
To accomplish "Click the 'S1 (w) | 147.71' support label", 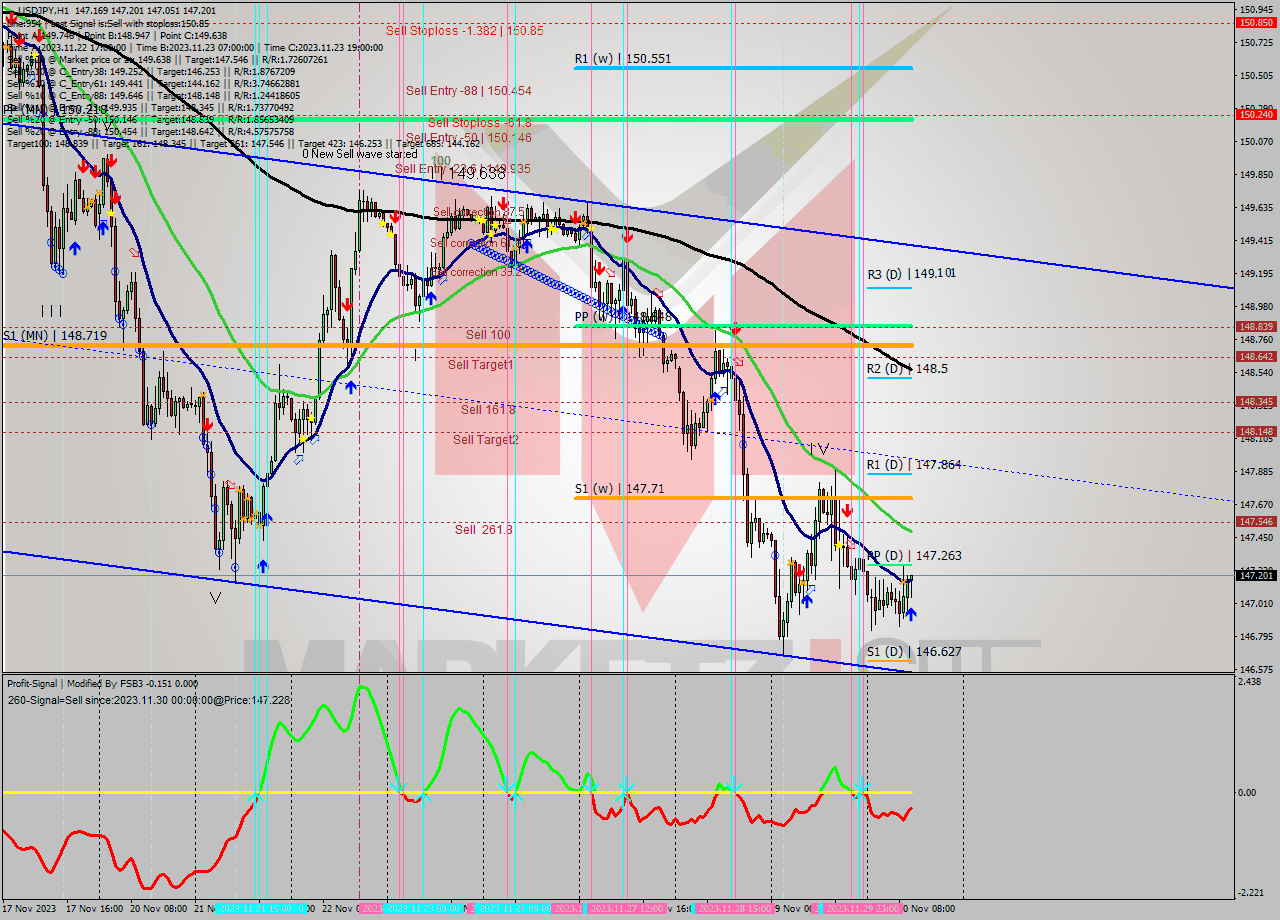I will [620, 490].
